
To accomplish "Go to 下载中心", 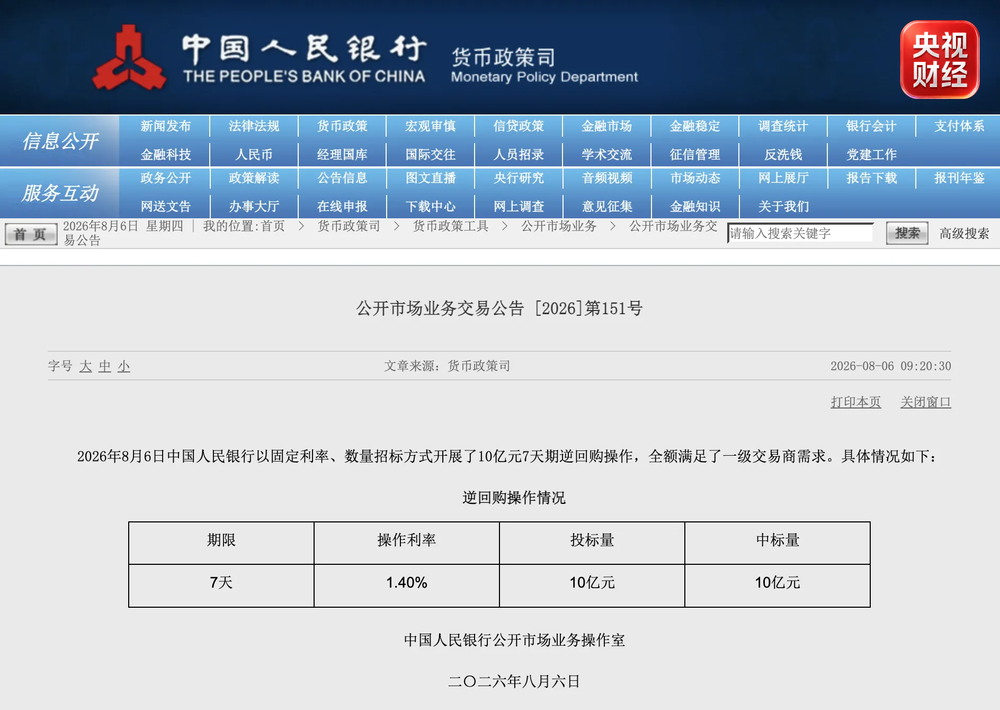I will tap(430, 206).
